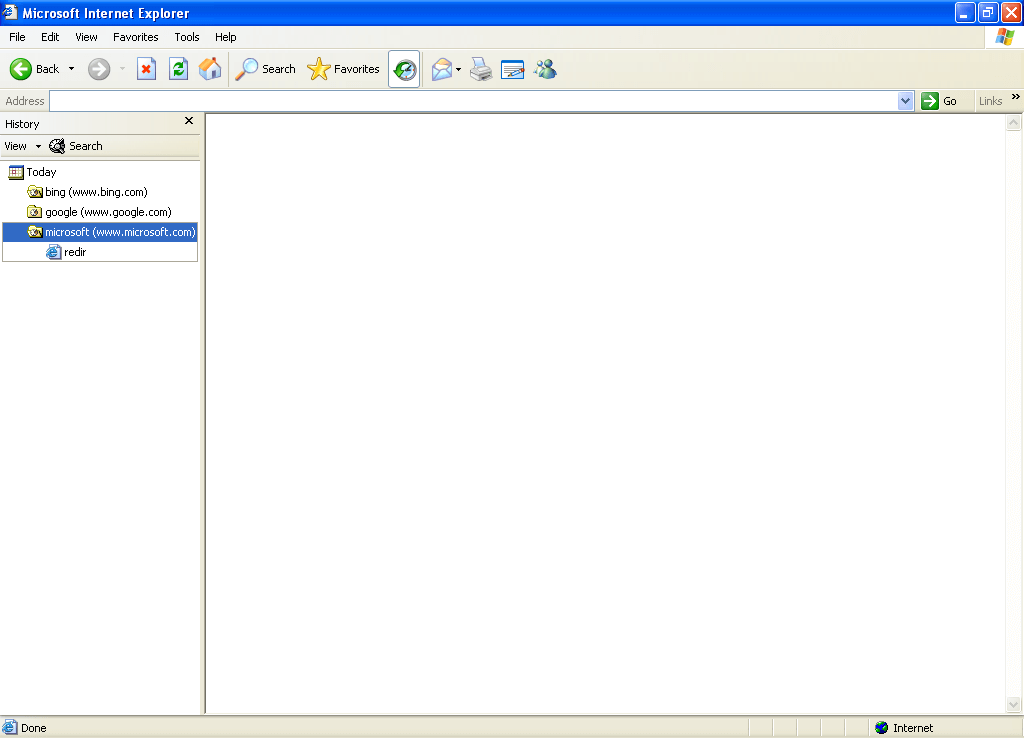Click the Forward arrow button
The image size is (1024, 738).
point(99,69)
